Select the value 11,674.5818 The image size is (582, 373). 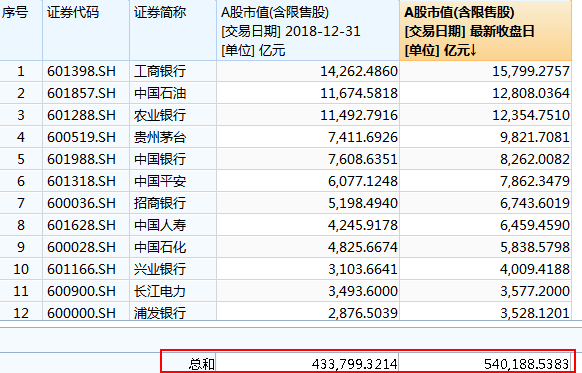coord(359,93)
